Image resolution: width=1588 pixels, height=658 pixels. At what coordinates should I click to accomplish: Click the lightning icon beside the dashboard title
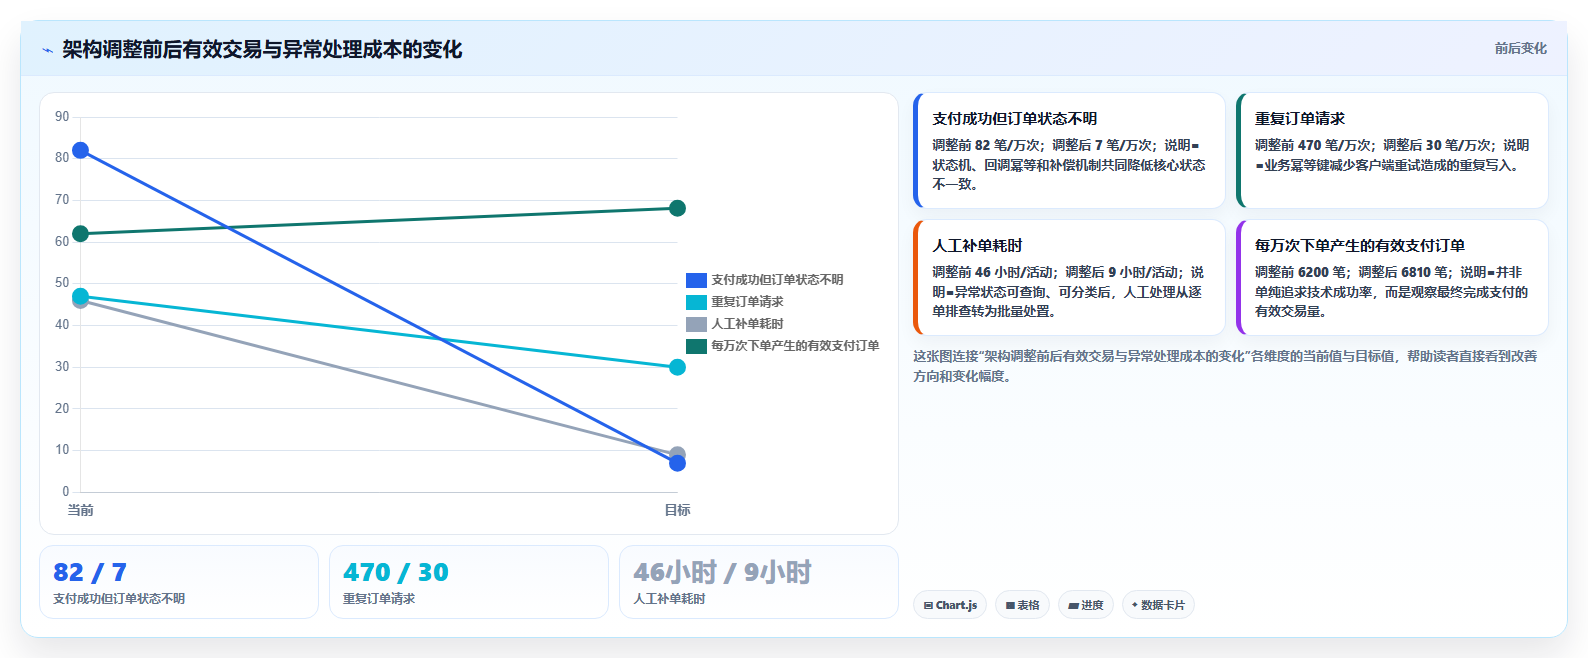point(47,50)
